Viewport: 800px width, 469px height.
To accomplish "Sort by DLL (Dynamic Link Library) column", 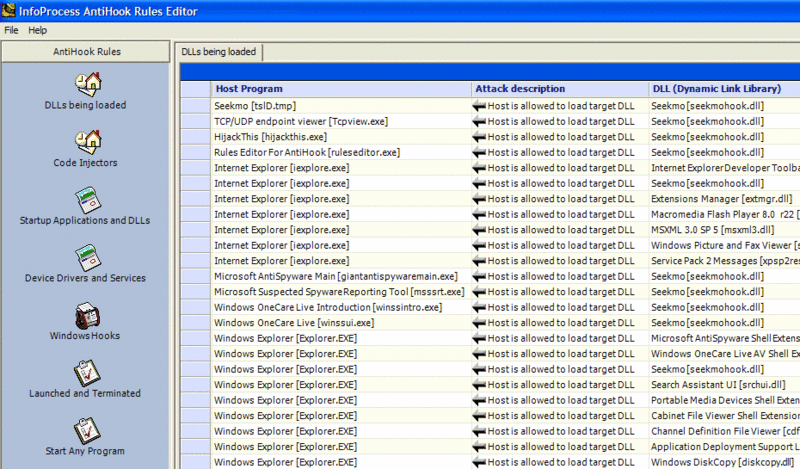I will click(x=724, y=89).
